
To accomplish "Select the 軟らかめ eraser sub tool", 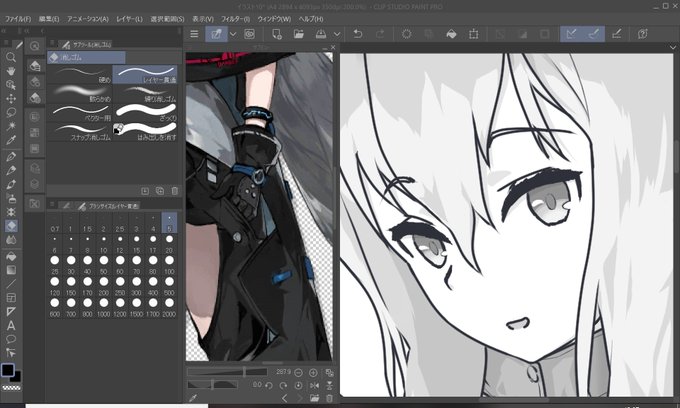I will (80, 93).
